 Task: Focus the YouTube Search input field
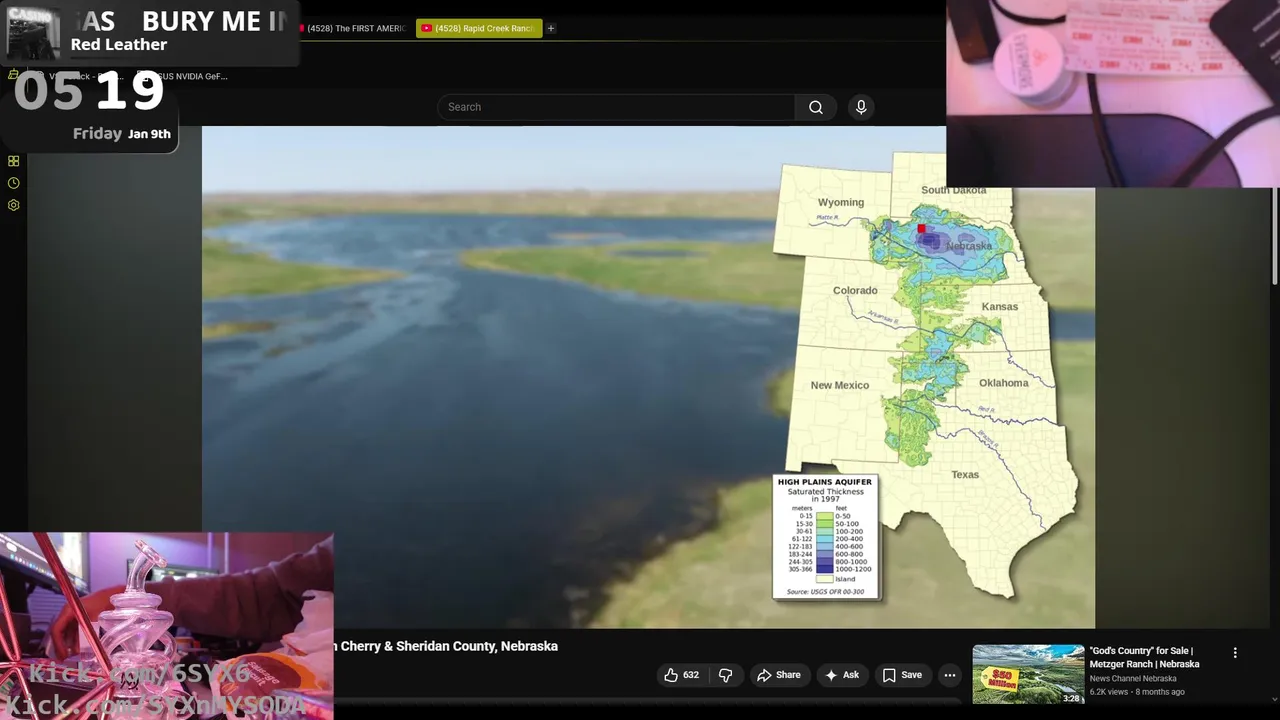click(x=617, y=107)
